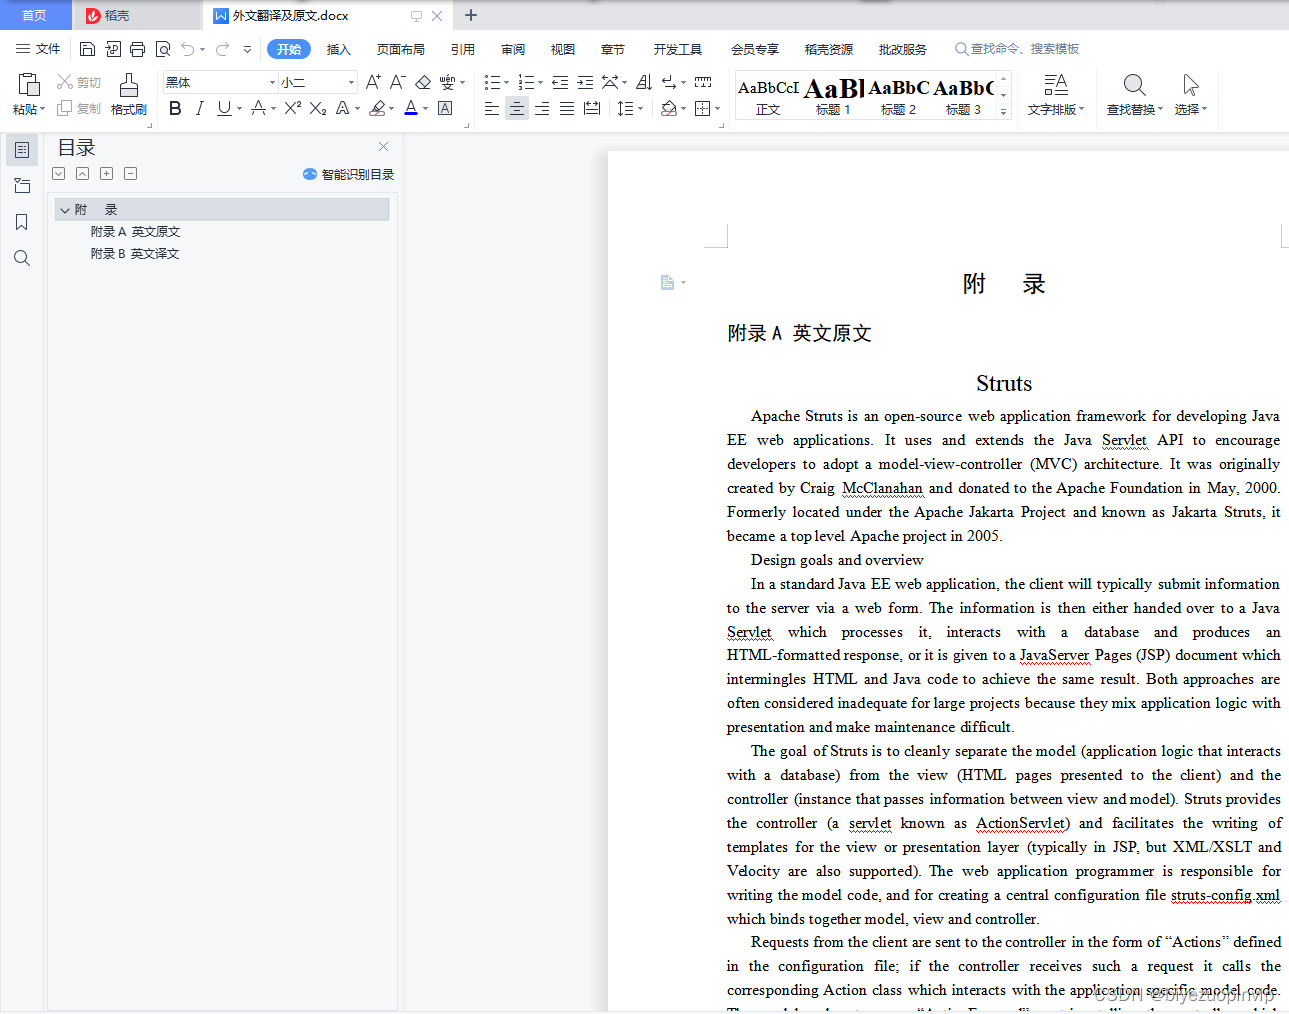Screen dimensions: 1289x1014
Task: Switch to the 页面布局 tab
Action: [x=401, y=49]
